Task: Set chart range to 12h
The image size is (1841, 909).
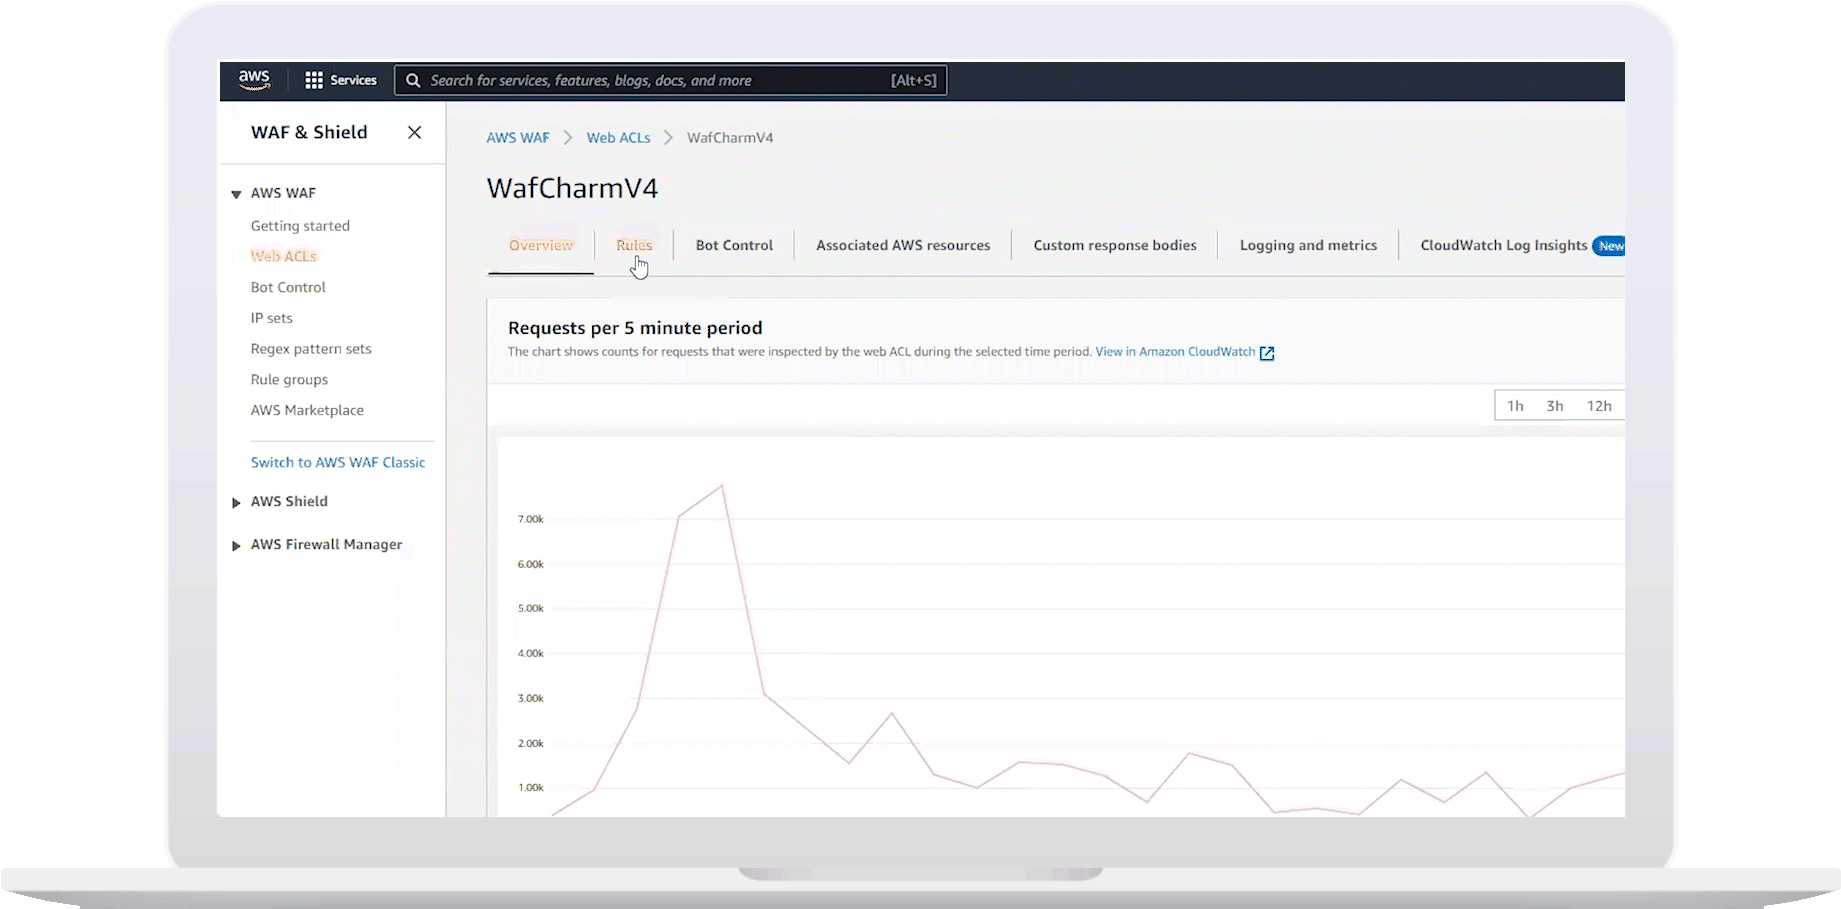Action: coord(1599,406)
